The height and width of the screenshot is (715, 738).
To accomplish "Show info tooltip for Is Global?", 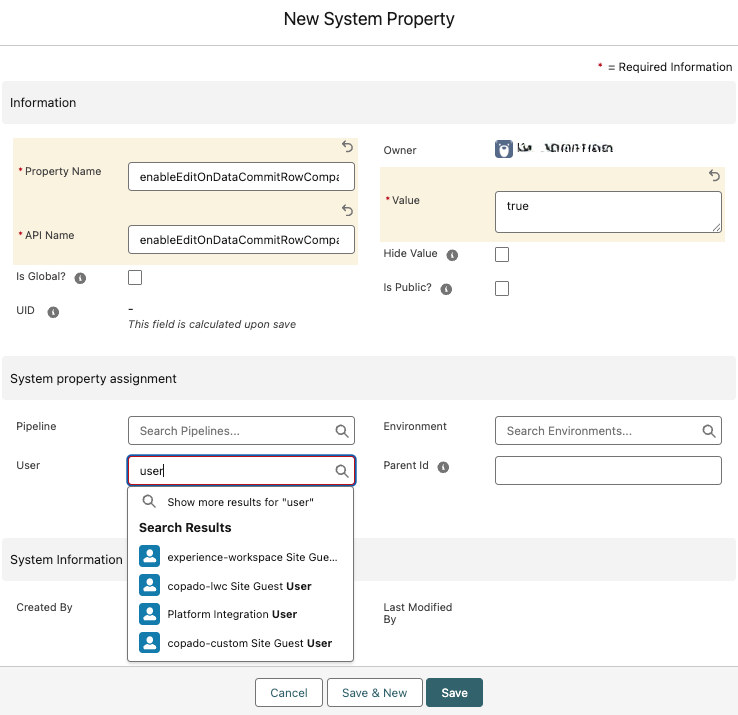I will (80, 278).
